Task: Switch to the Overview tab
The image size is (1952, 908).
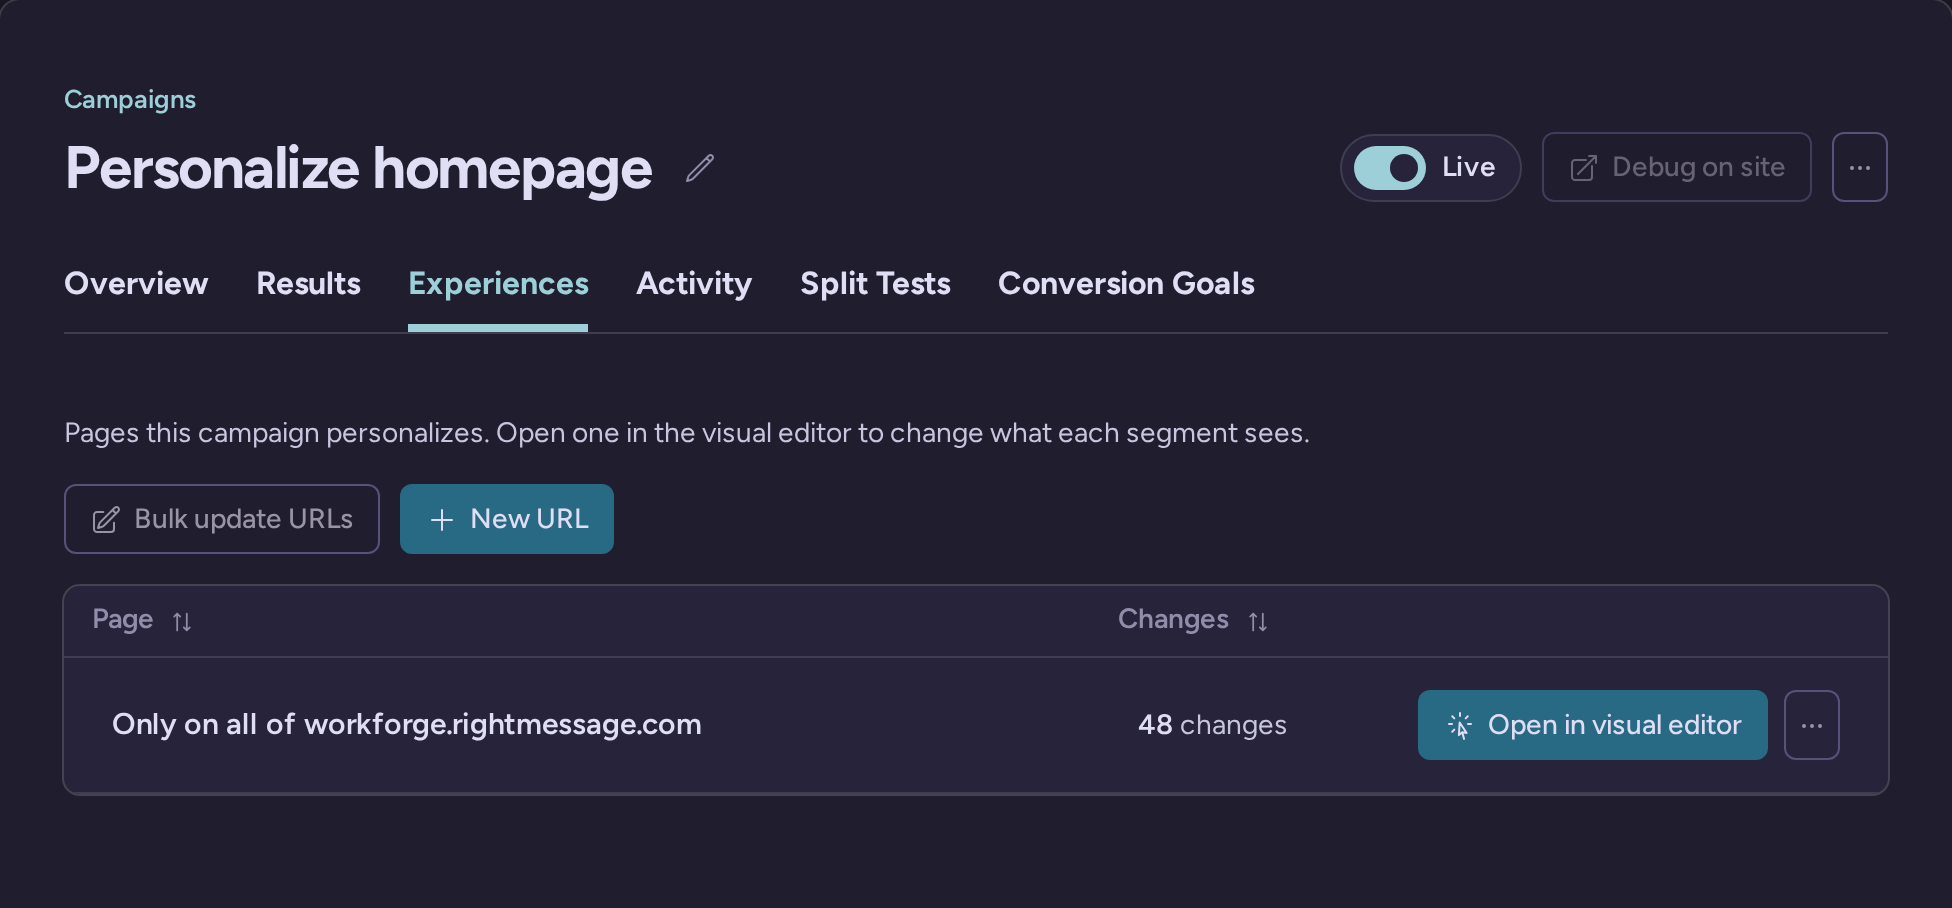Action: 136,284
